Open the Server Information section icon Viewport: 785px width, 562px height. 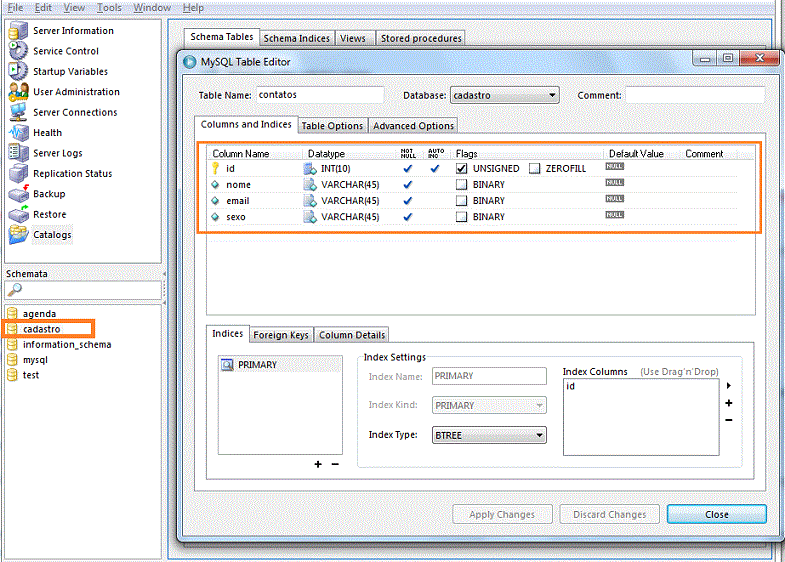click(x=18, y=31)
